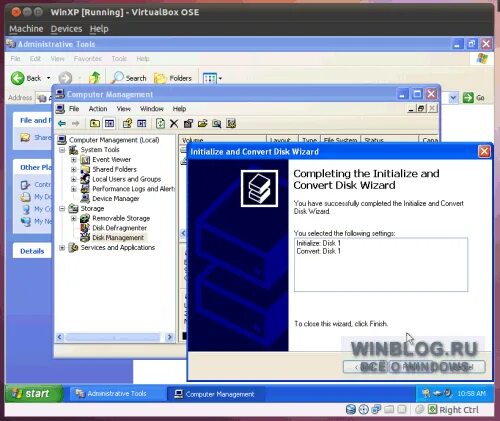This screenshot has width=500, height=421.
Task: Expand the Shared Folders node
Action: [74, 169]
